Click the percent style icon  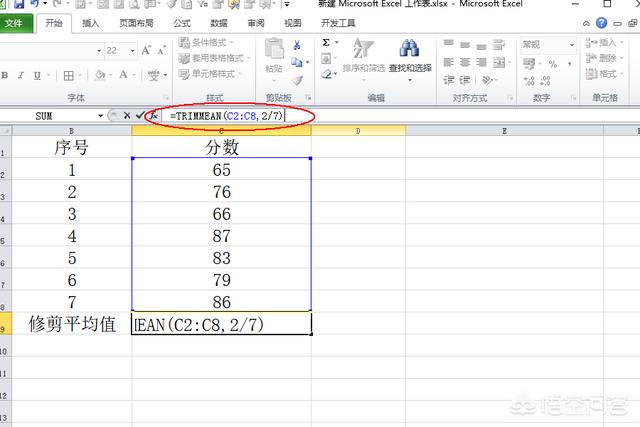coord(553,64)
